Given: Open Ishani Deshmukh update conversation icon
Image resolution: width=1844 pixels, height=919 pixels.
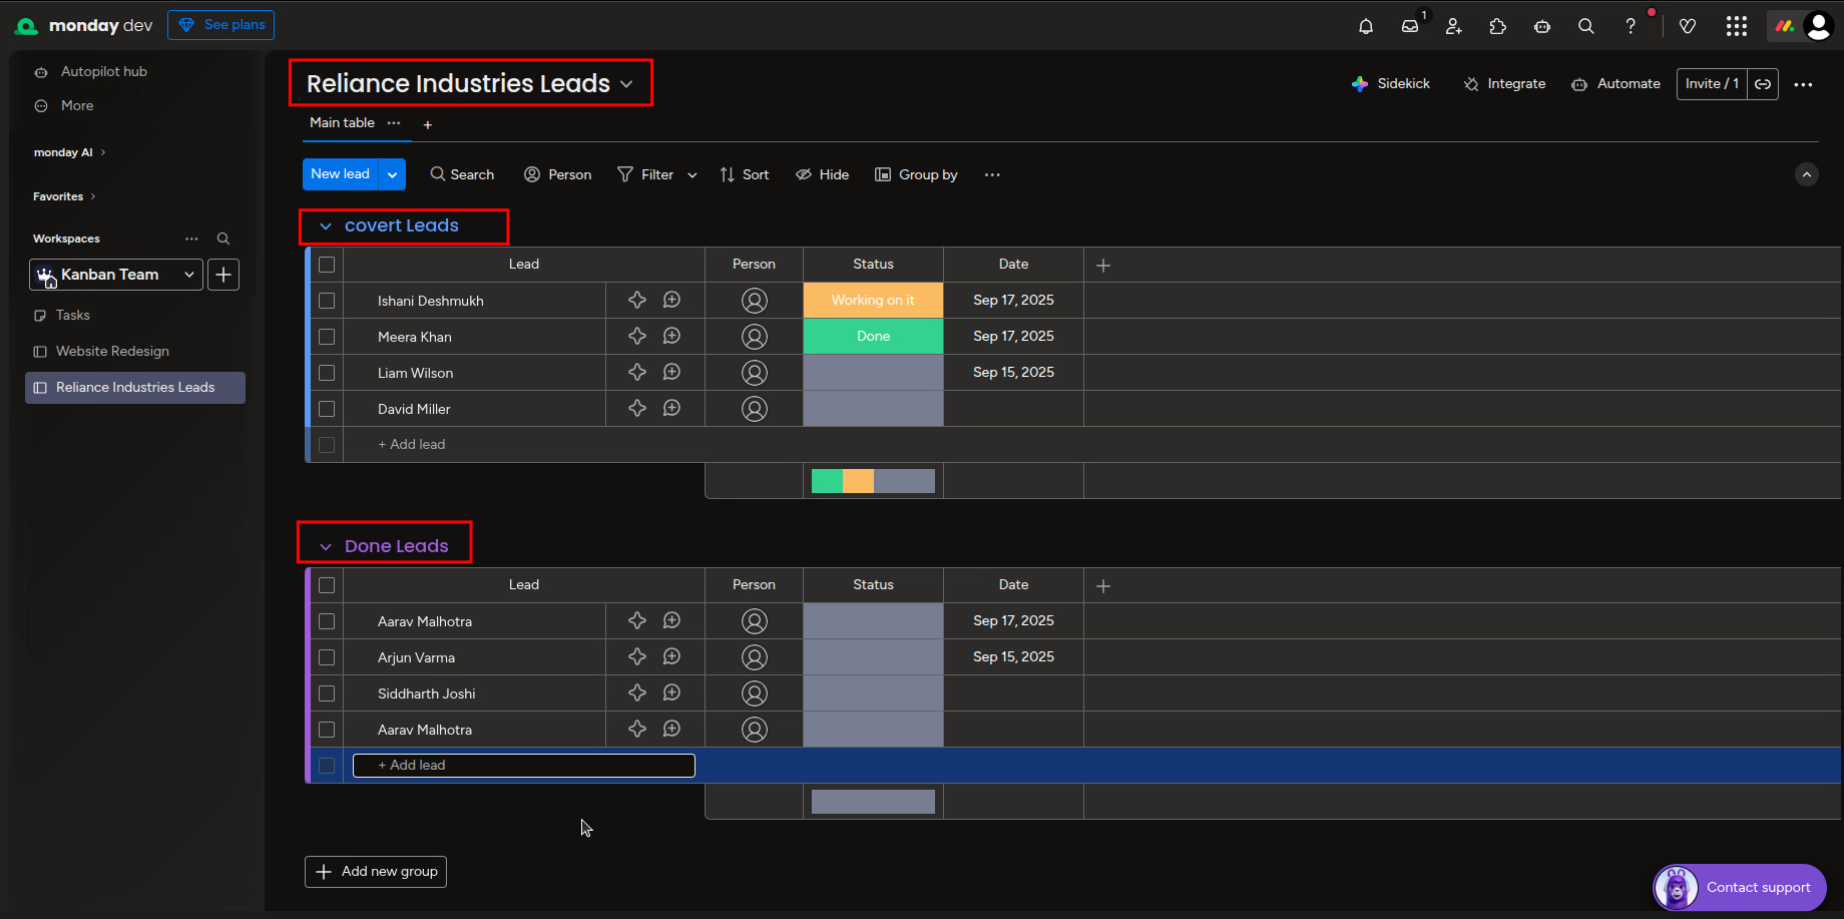Looking at the screenshot, I should pyautogui.click(x=672, y=300).
